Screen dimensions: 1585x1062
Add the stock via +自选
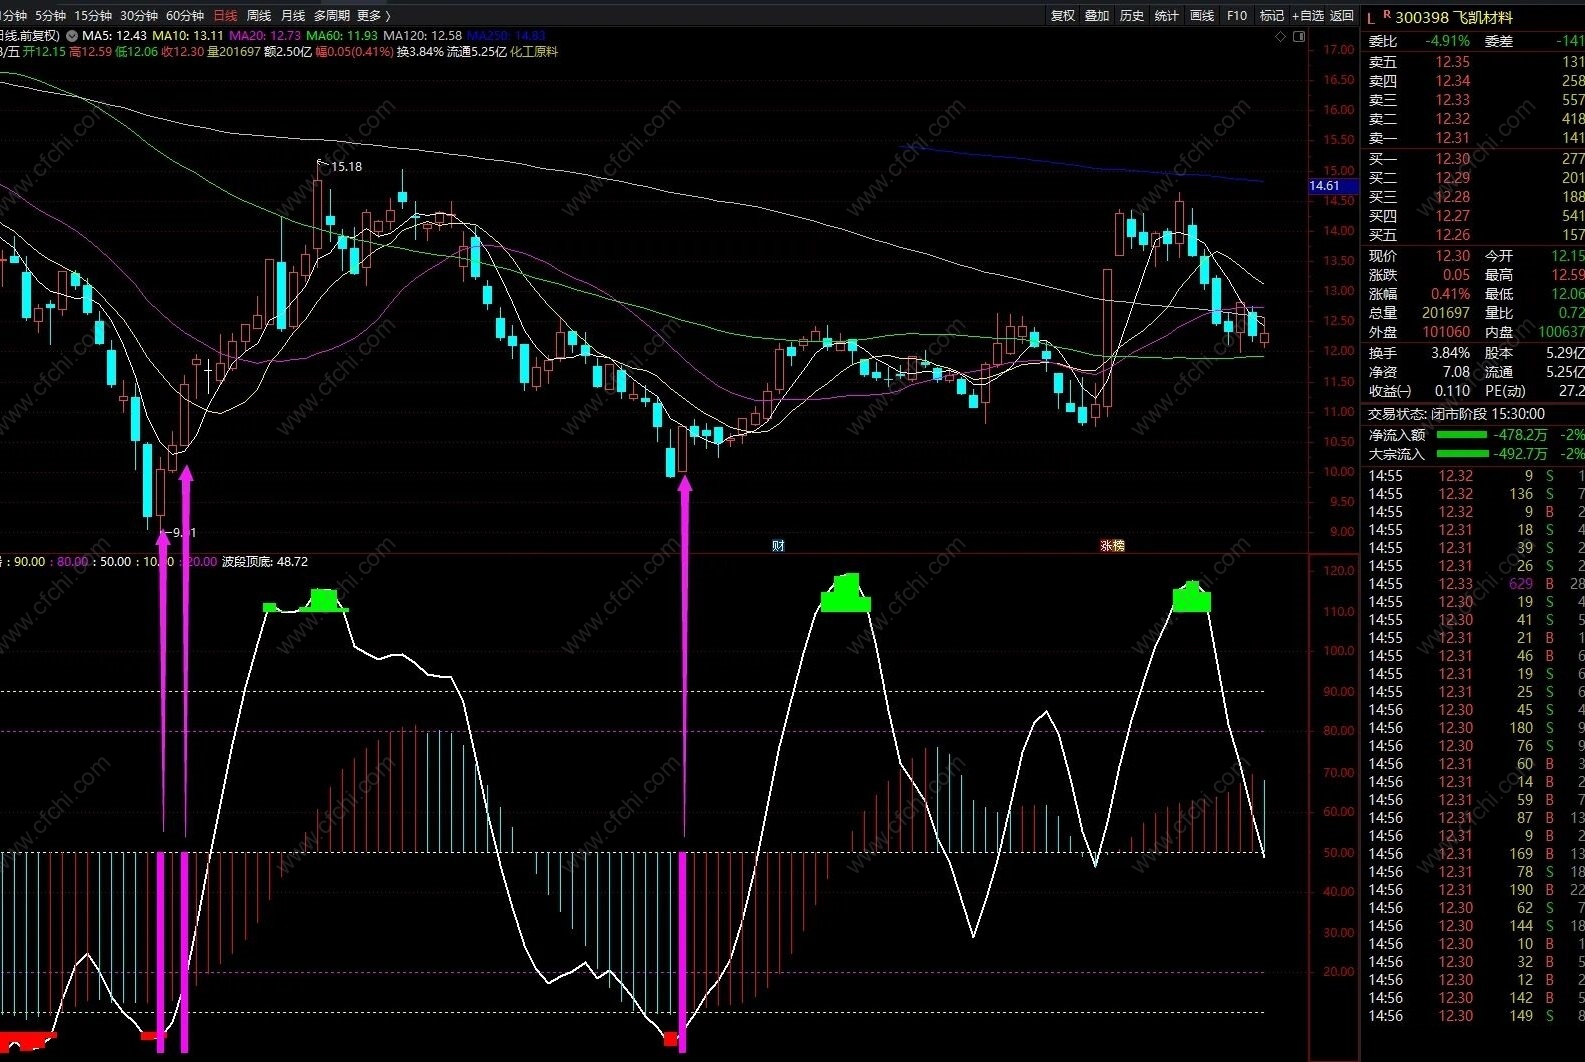[1307, 16]
